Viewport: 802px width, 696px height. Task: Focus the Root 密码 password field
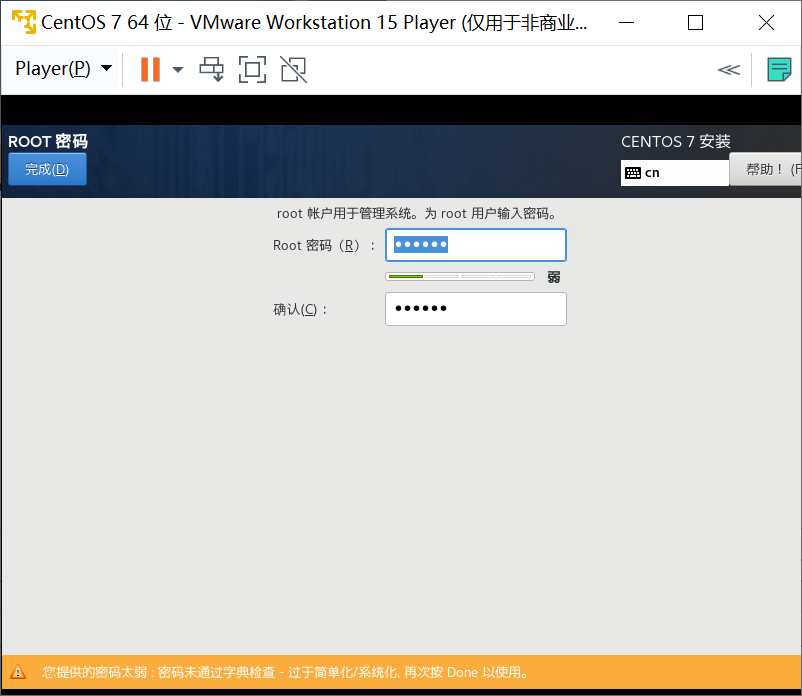(x=476, y=245)
